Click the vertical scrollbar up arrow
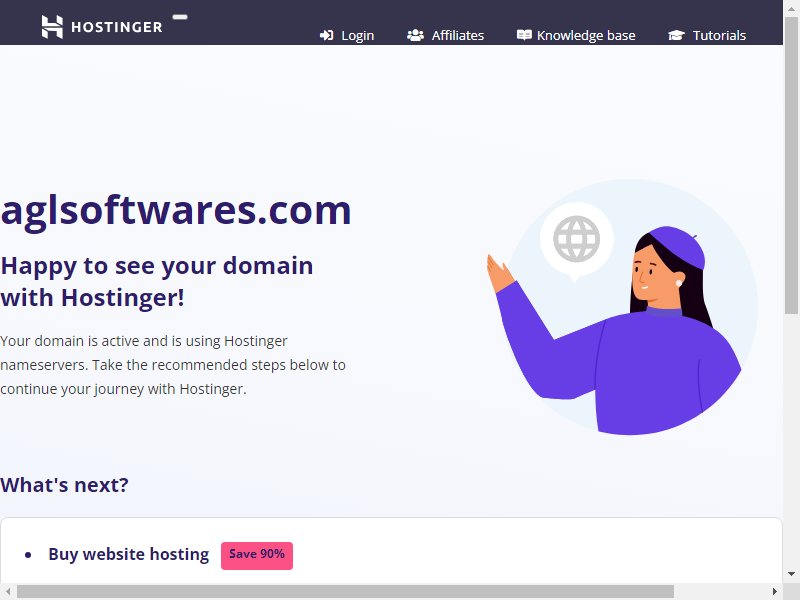This screenshot has width=800, height=600. click(791, 7)
